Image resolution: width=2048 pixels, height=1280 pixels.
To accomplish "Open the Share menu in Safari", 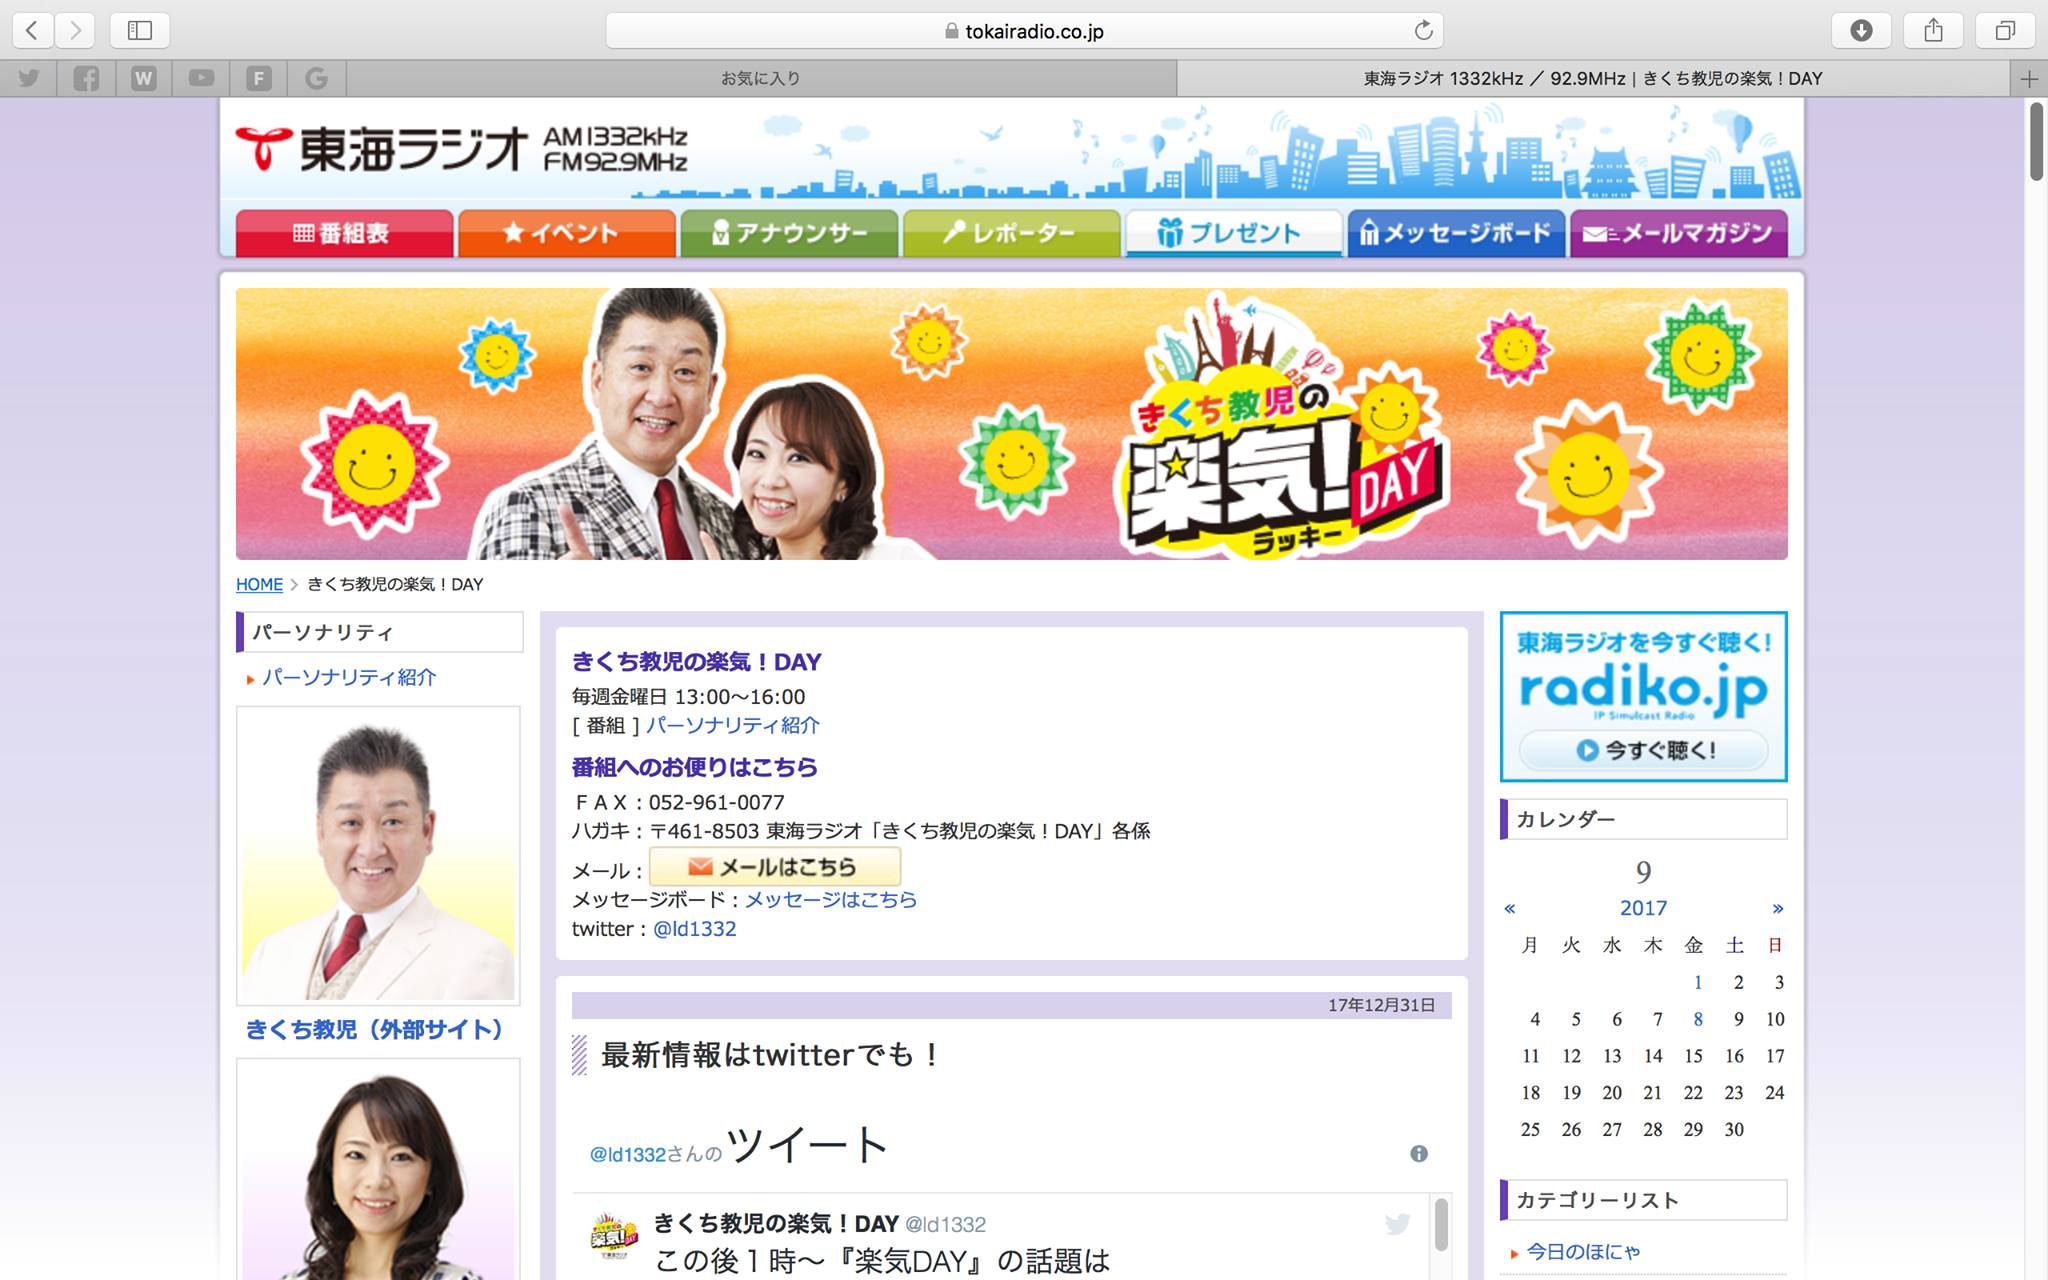I will pos(1934,31).
